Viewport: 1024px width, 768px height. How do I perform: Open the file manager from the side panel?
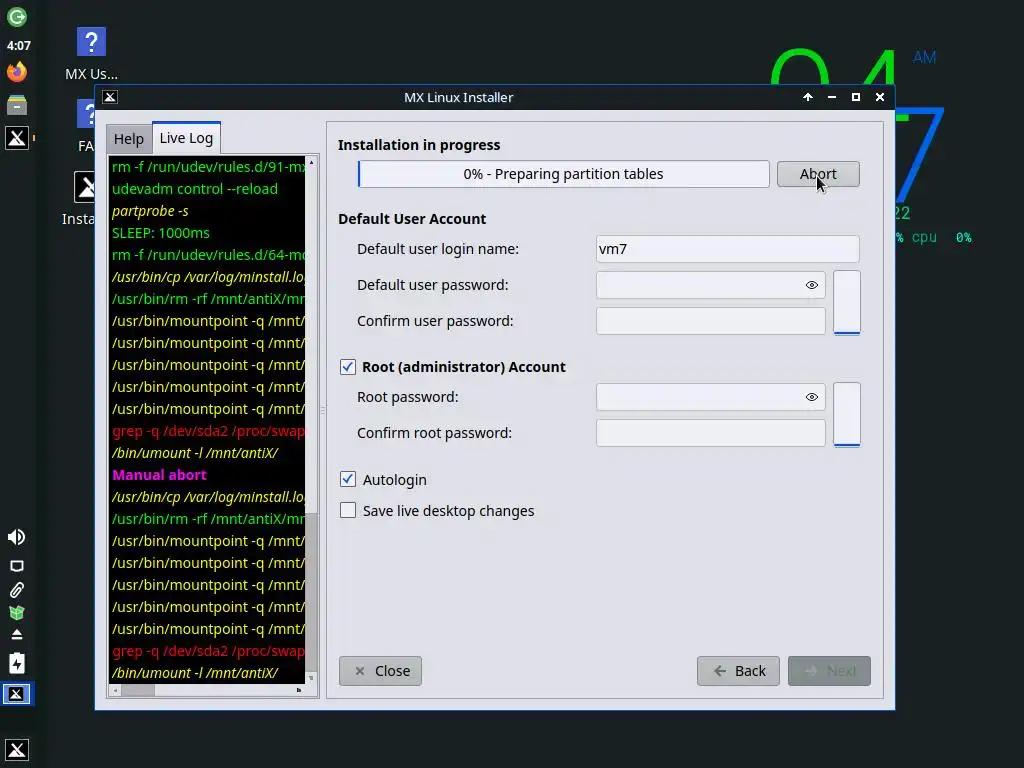click(16, 104)
